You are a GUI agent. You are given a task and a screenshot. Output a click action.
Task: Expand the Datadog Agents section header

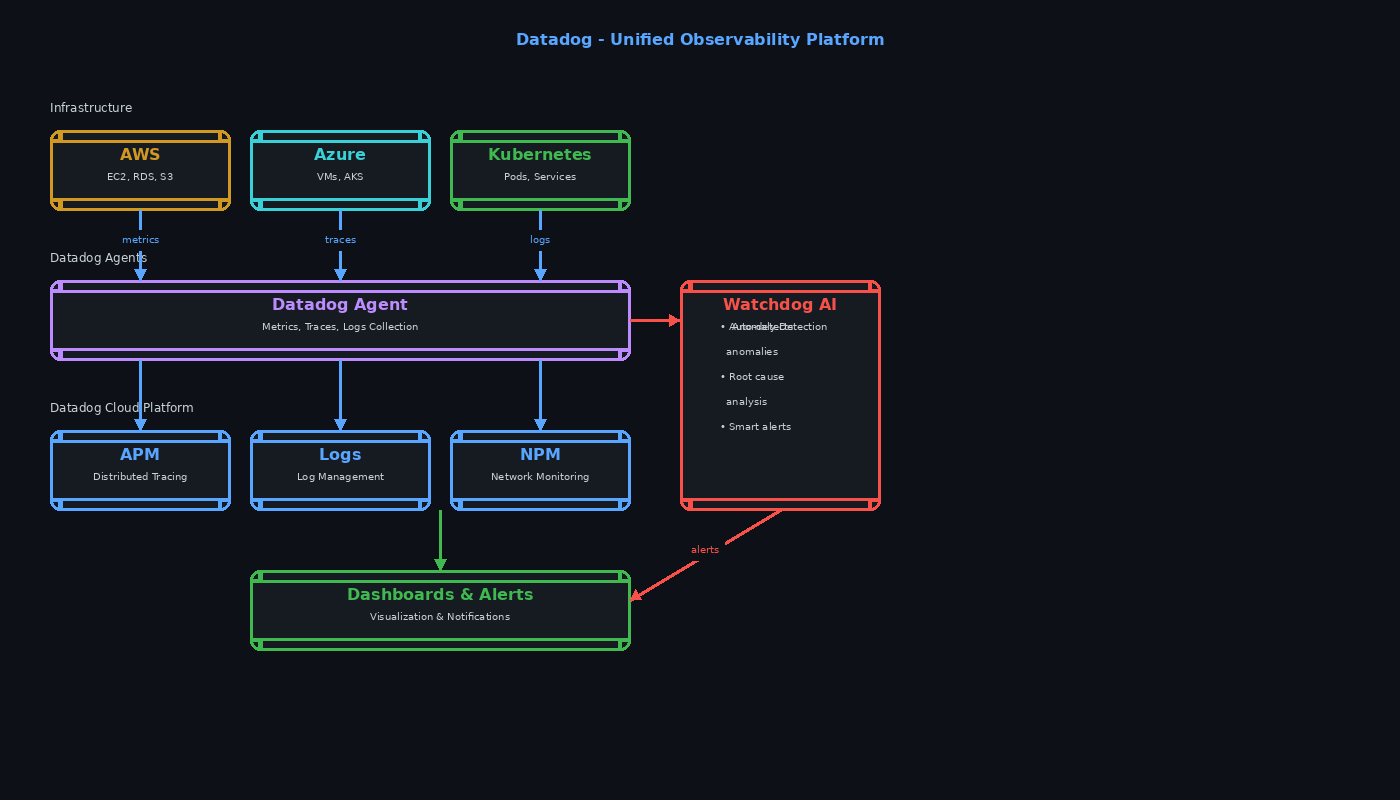pos(98,257)
